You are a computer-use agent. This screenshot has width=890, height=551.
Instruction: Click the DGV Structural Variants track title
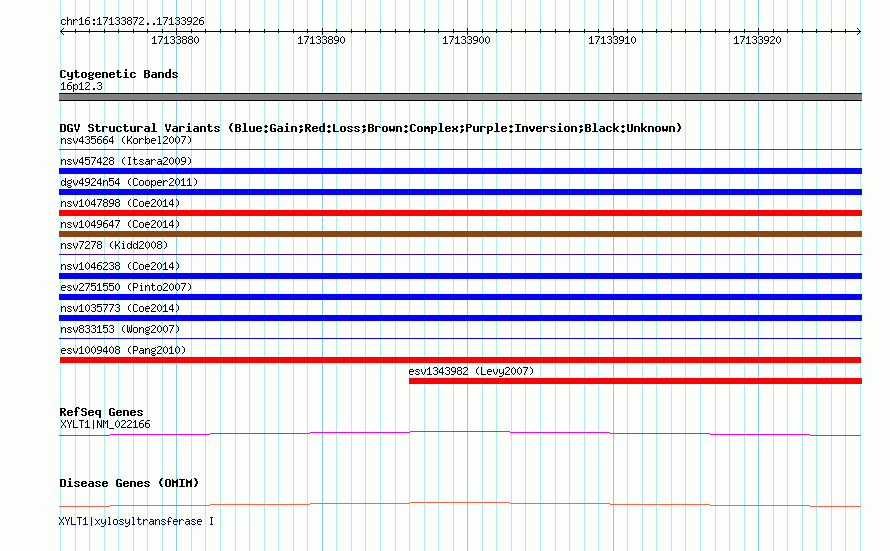[x=371, y=128]
